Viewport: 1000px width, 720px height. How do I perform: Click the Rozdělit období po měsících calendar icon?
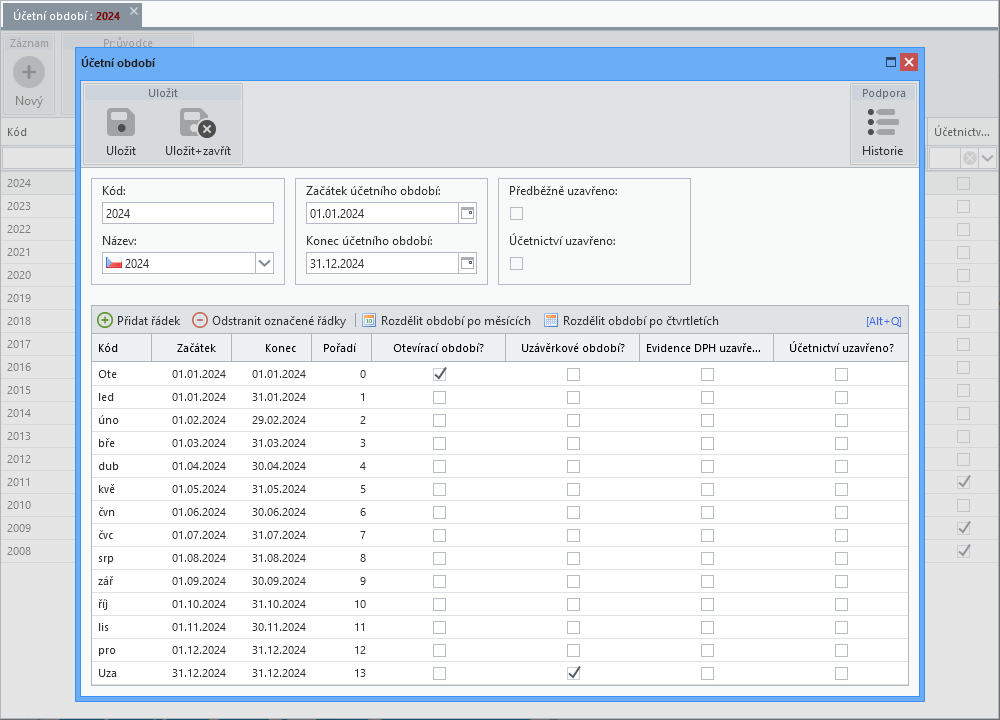coord(369,320)
